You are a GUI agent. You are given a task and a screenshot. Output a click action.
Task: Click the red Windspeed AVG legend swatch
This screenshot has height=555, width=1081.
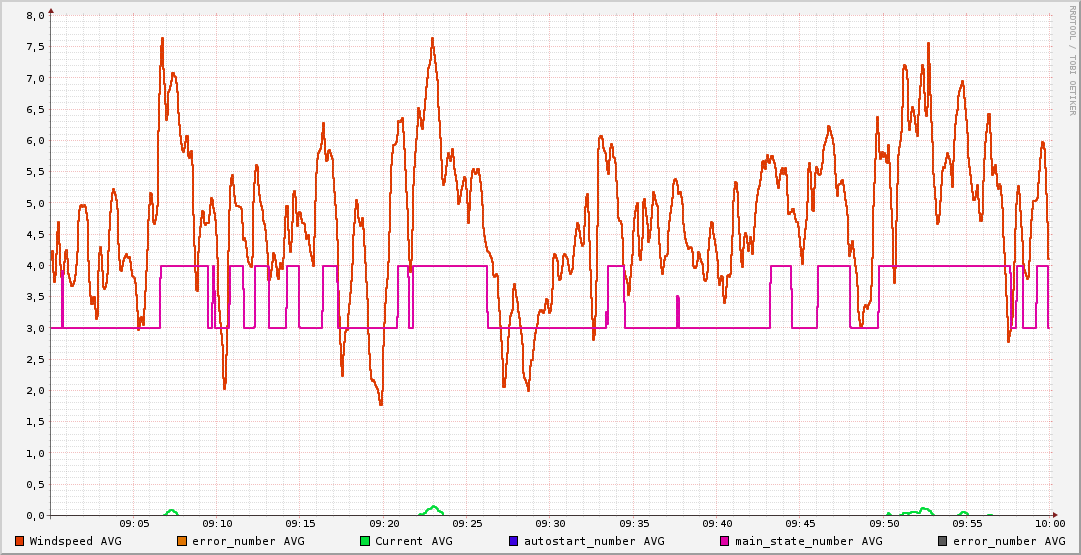(x=20, y=541)
